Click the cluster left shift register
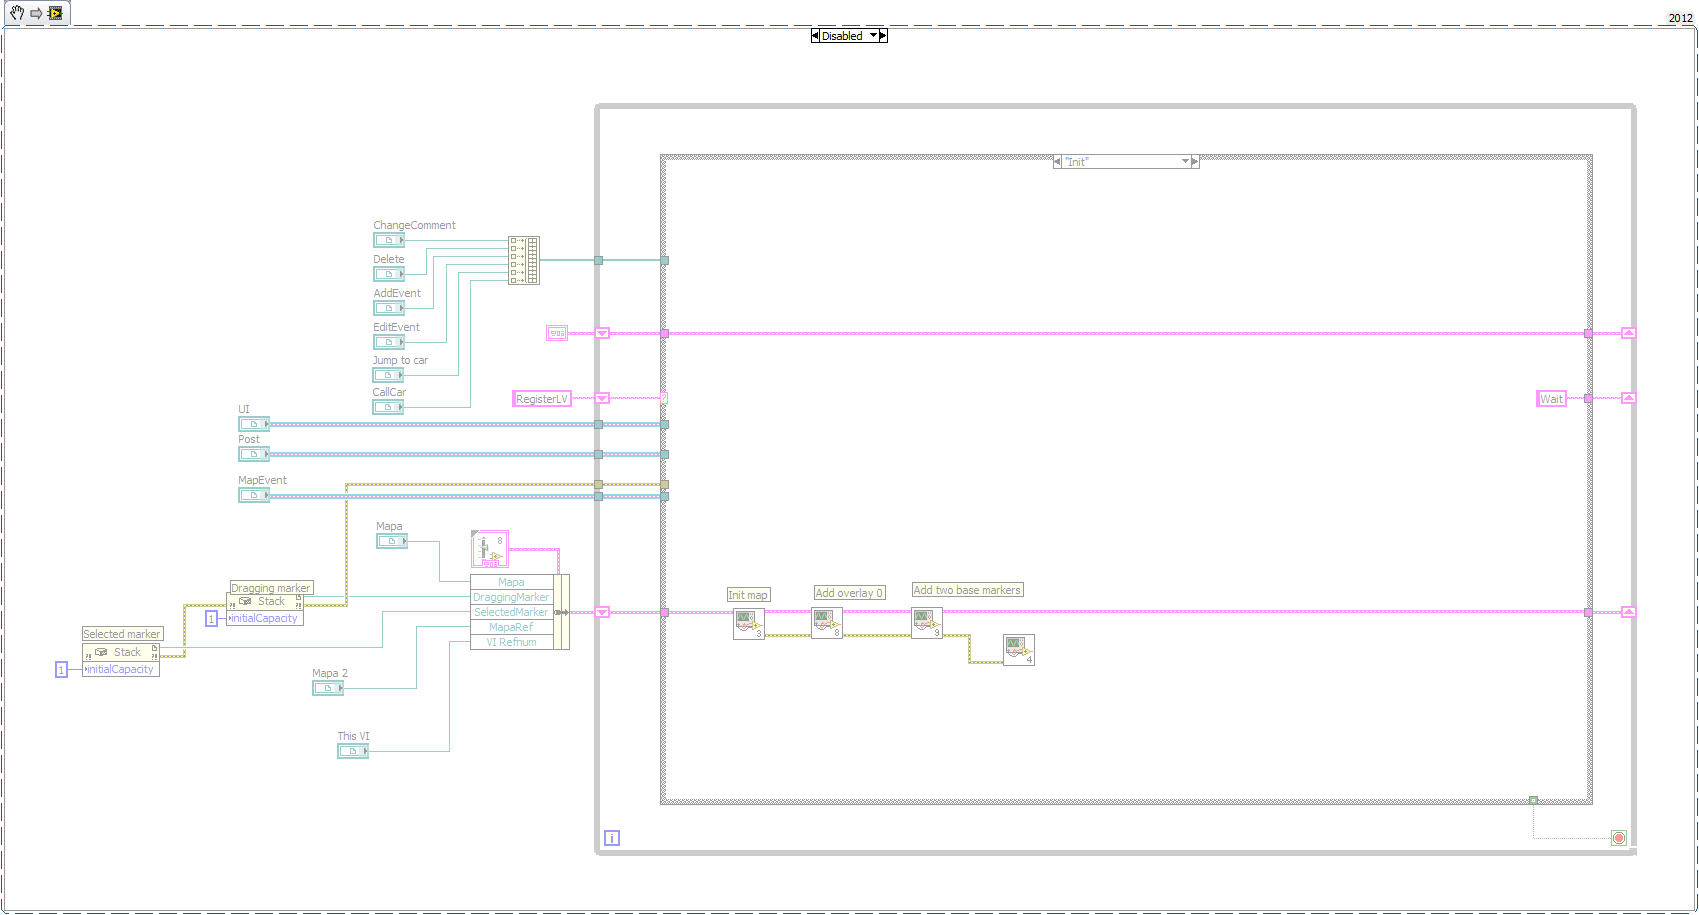 602,612
